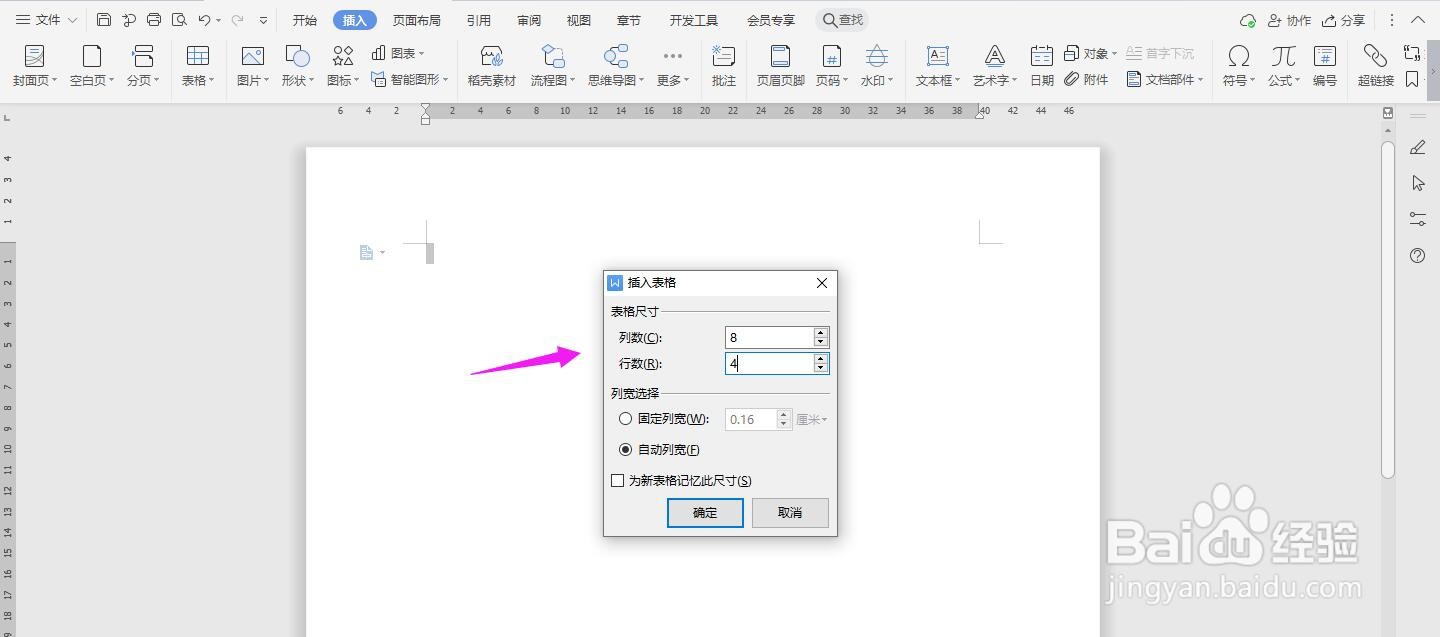The width and height of the screenshot is (1440, 637).
Task: Switch to the 引用 tab
Action: tap(479, 20)
